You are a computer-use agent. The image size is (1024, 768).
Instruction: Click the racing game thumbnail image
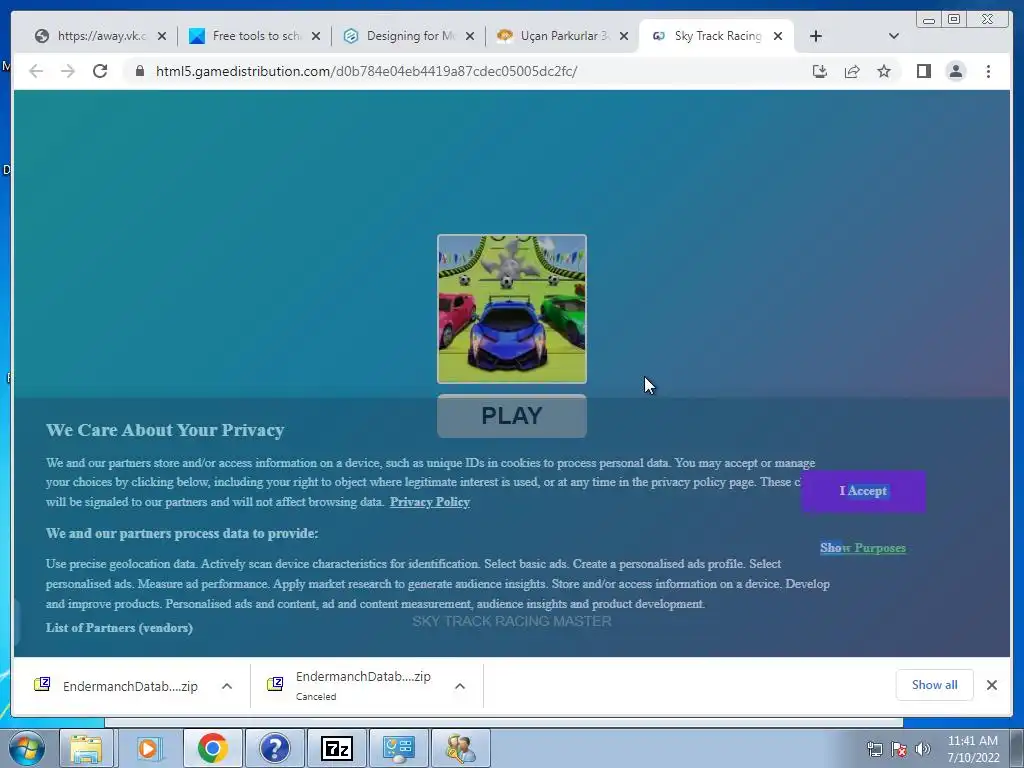point(512,309)
